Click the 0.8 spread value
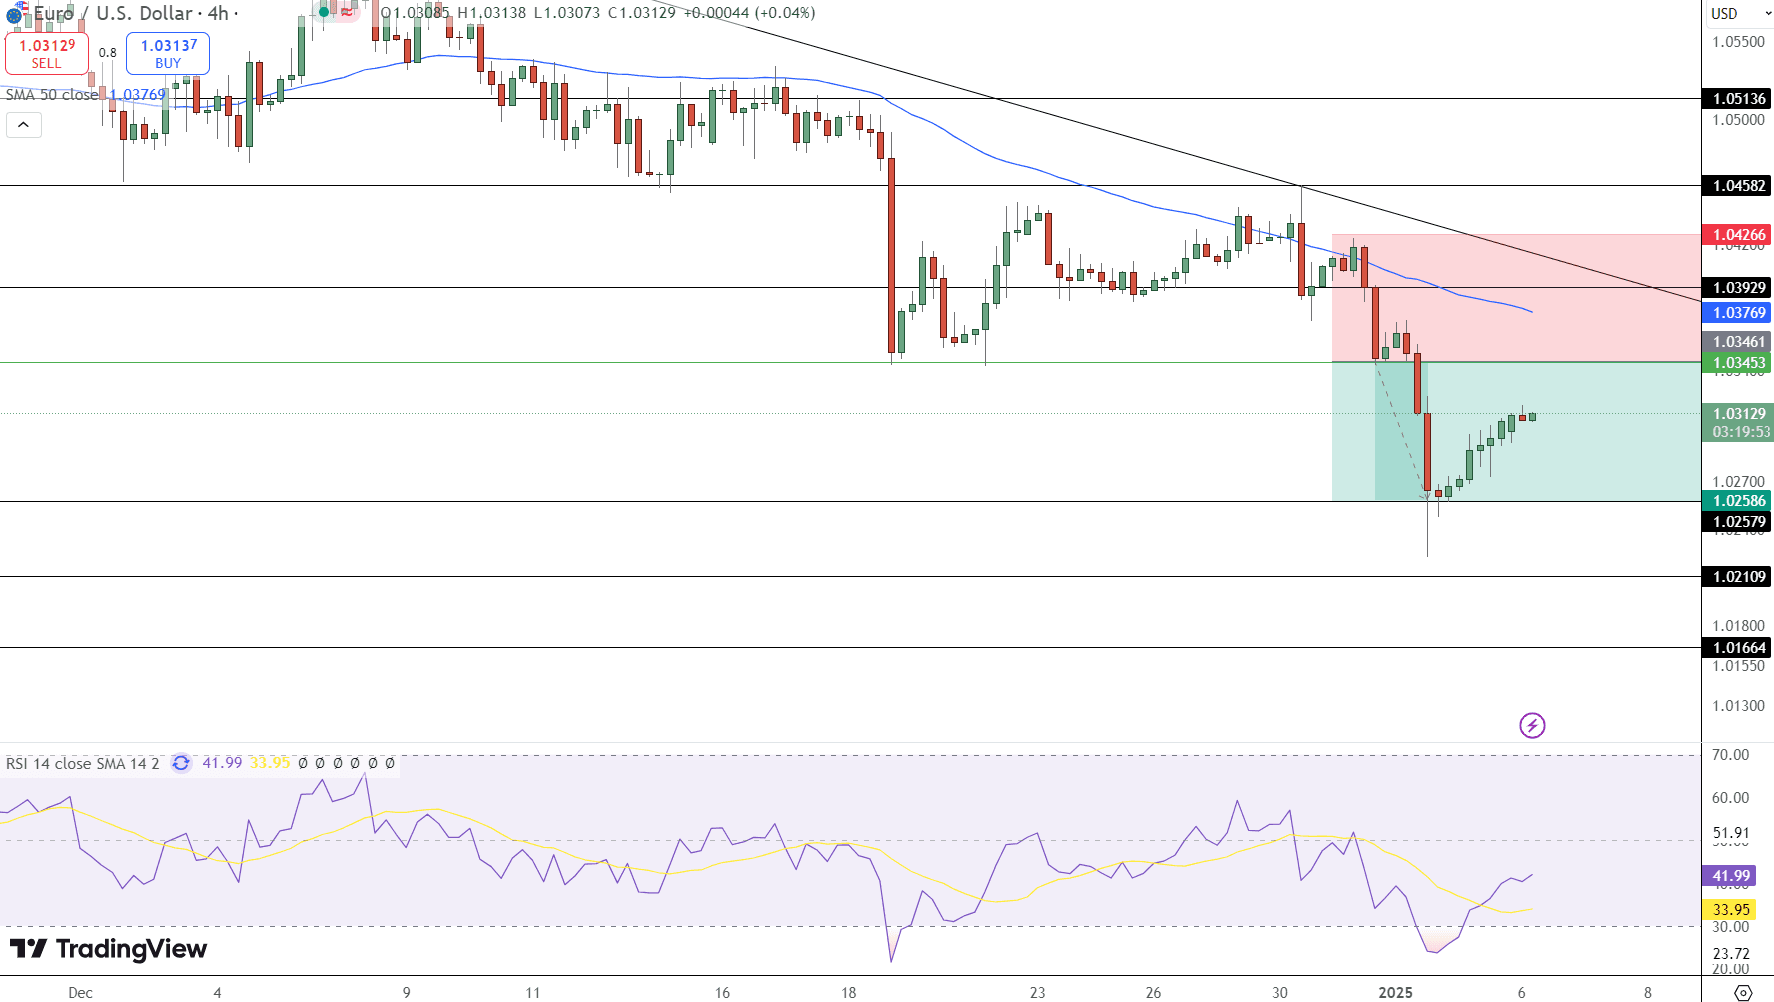 (x=108, y=53)
